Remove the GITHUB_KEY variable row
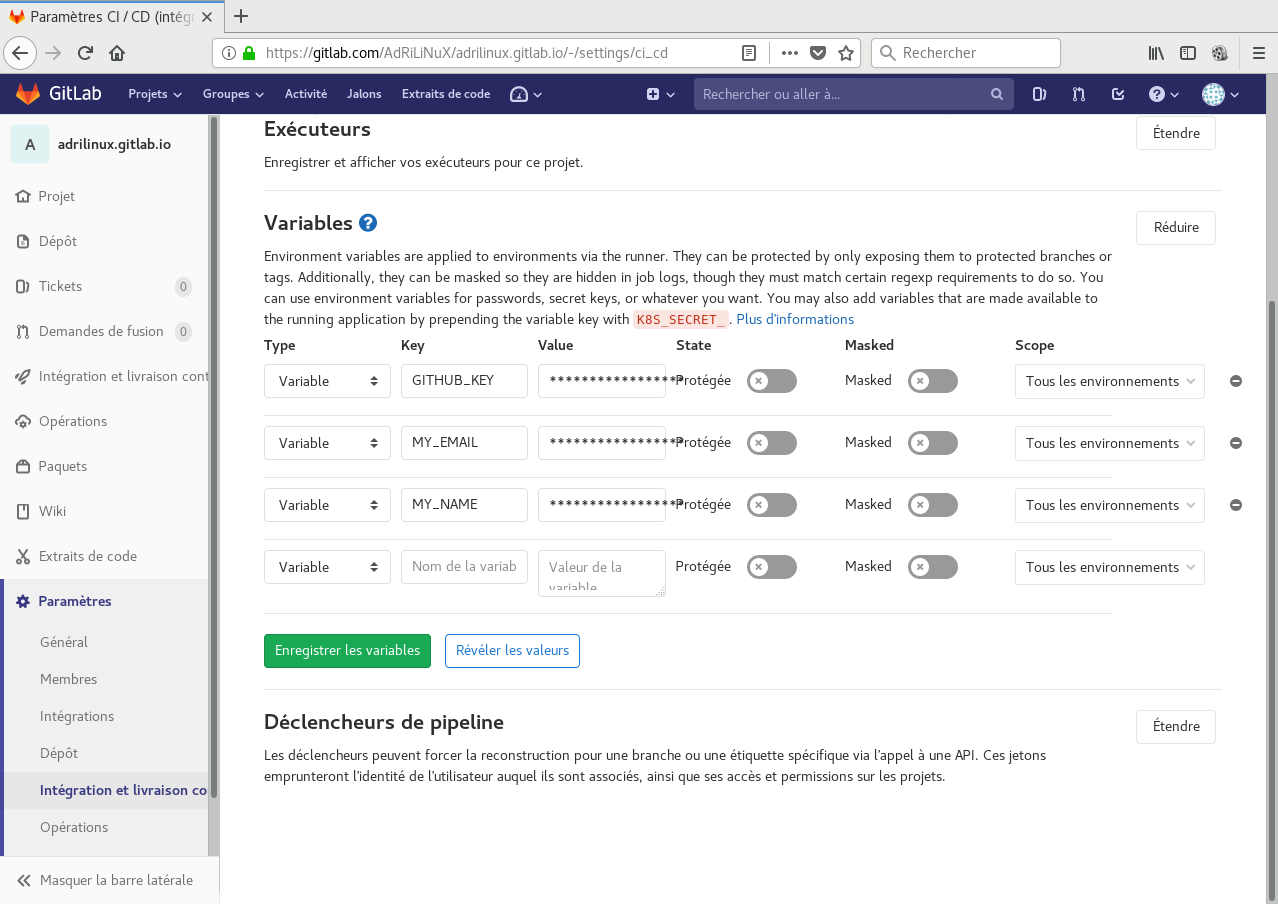Viewport: 1278px width, 904px height. (x=1236, y=381)
